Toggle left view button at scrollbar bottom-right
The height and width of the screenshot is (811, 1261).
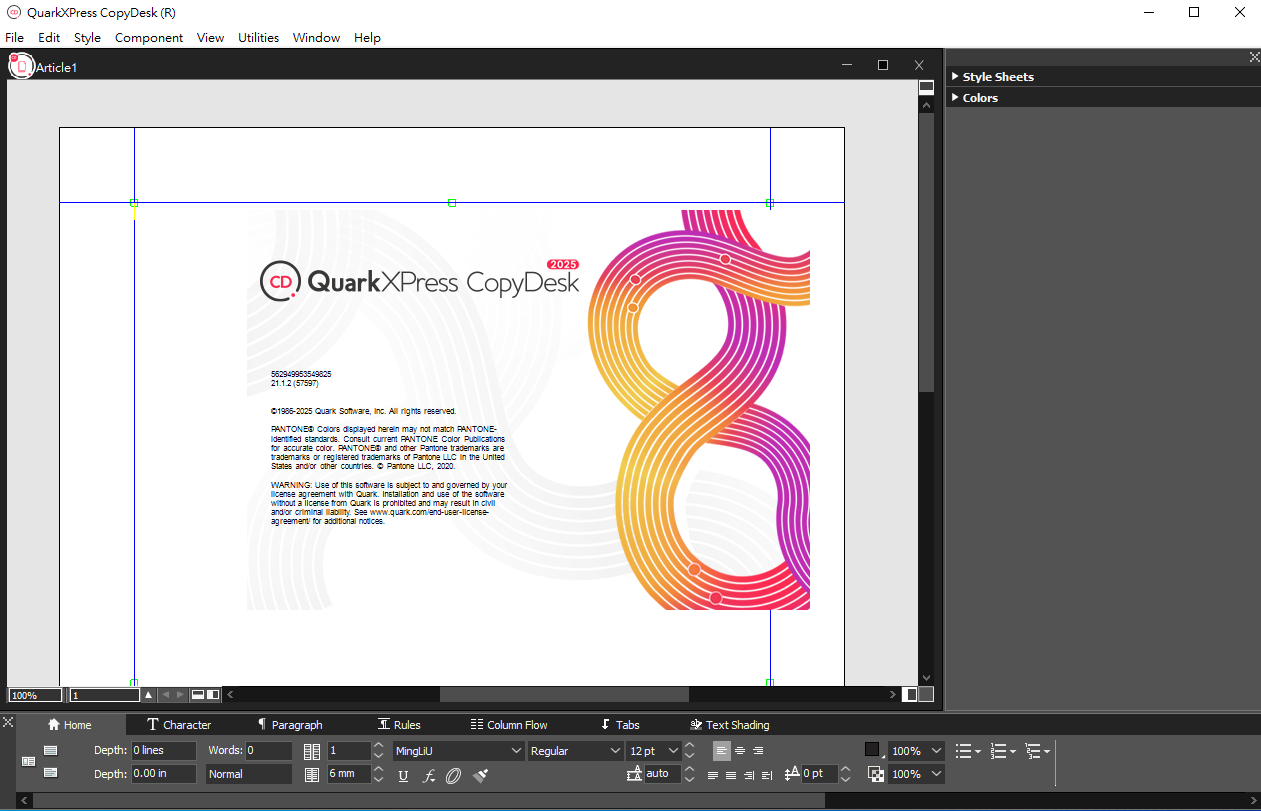point(910,694)
